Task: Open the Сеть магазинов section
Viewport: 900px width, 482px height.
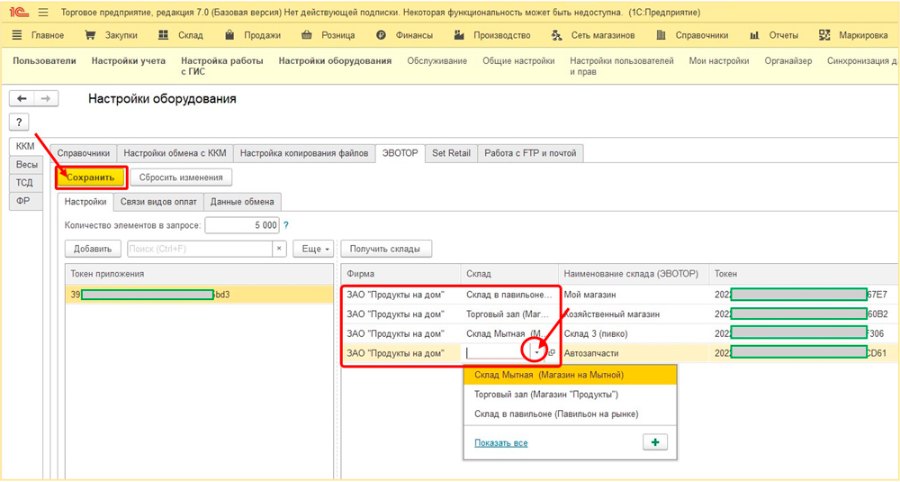Action: click(x=603, y=36)
